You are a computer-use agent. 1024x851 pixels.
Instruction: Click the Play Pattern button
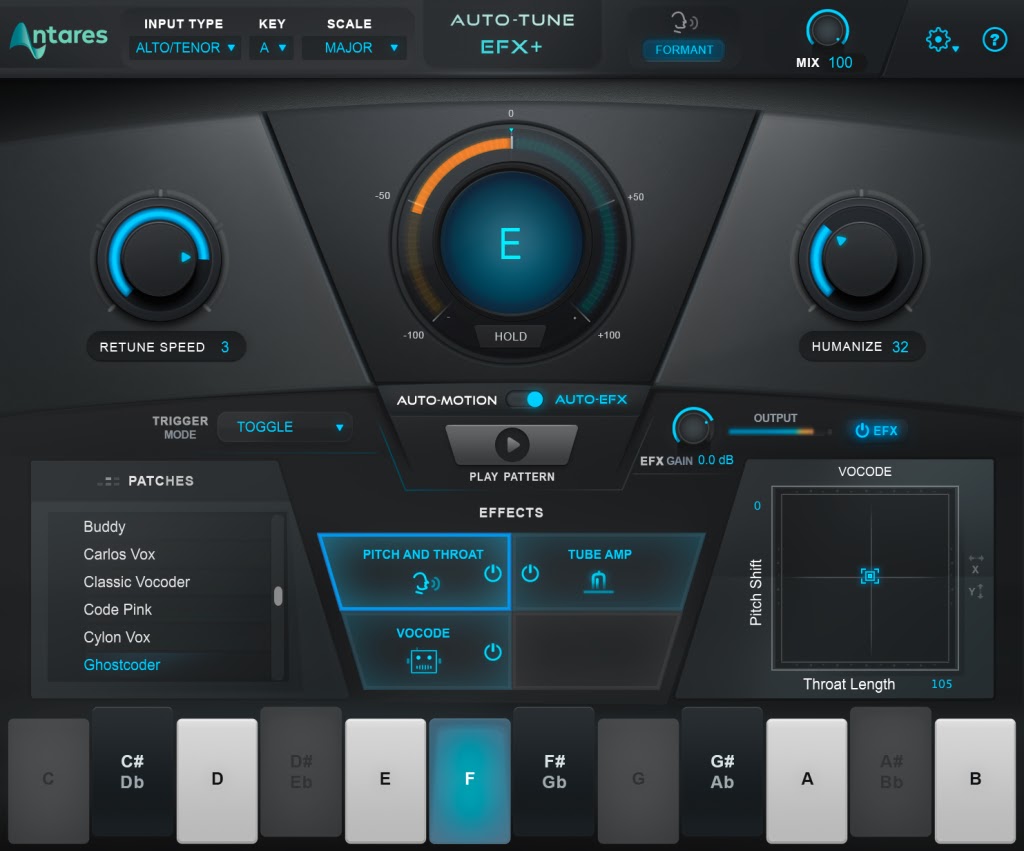511,445
